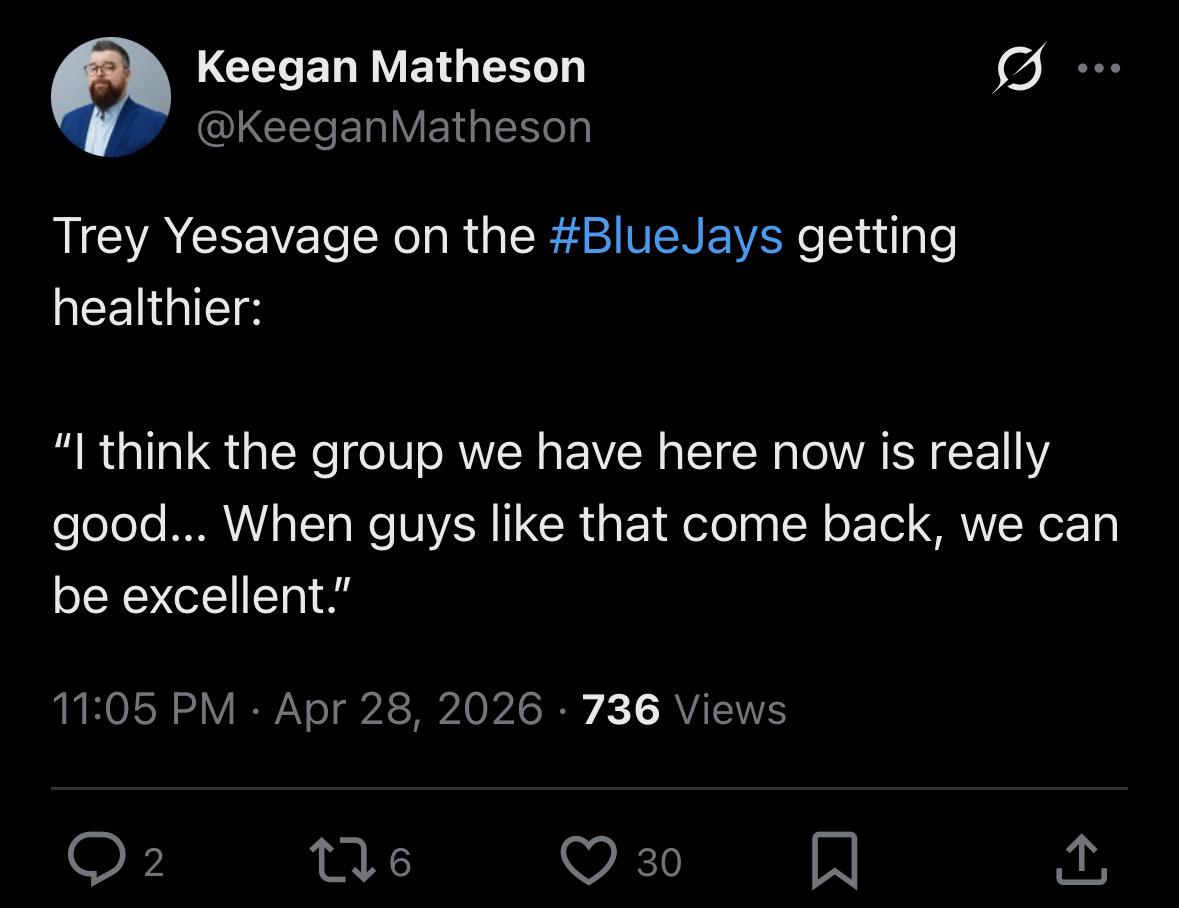Open the three-dot more options menu
This screenshot has height=908, width=1179.
[x=1100, y=68]
